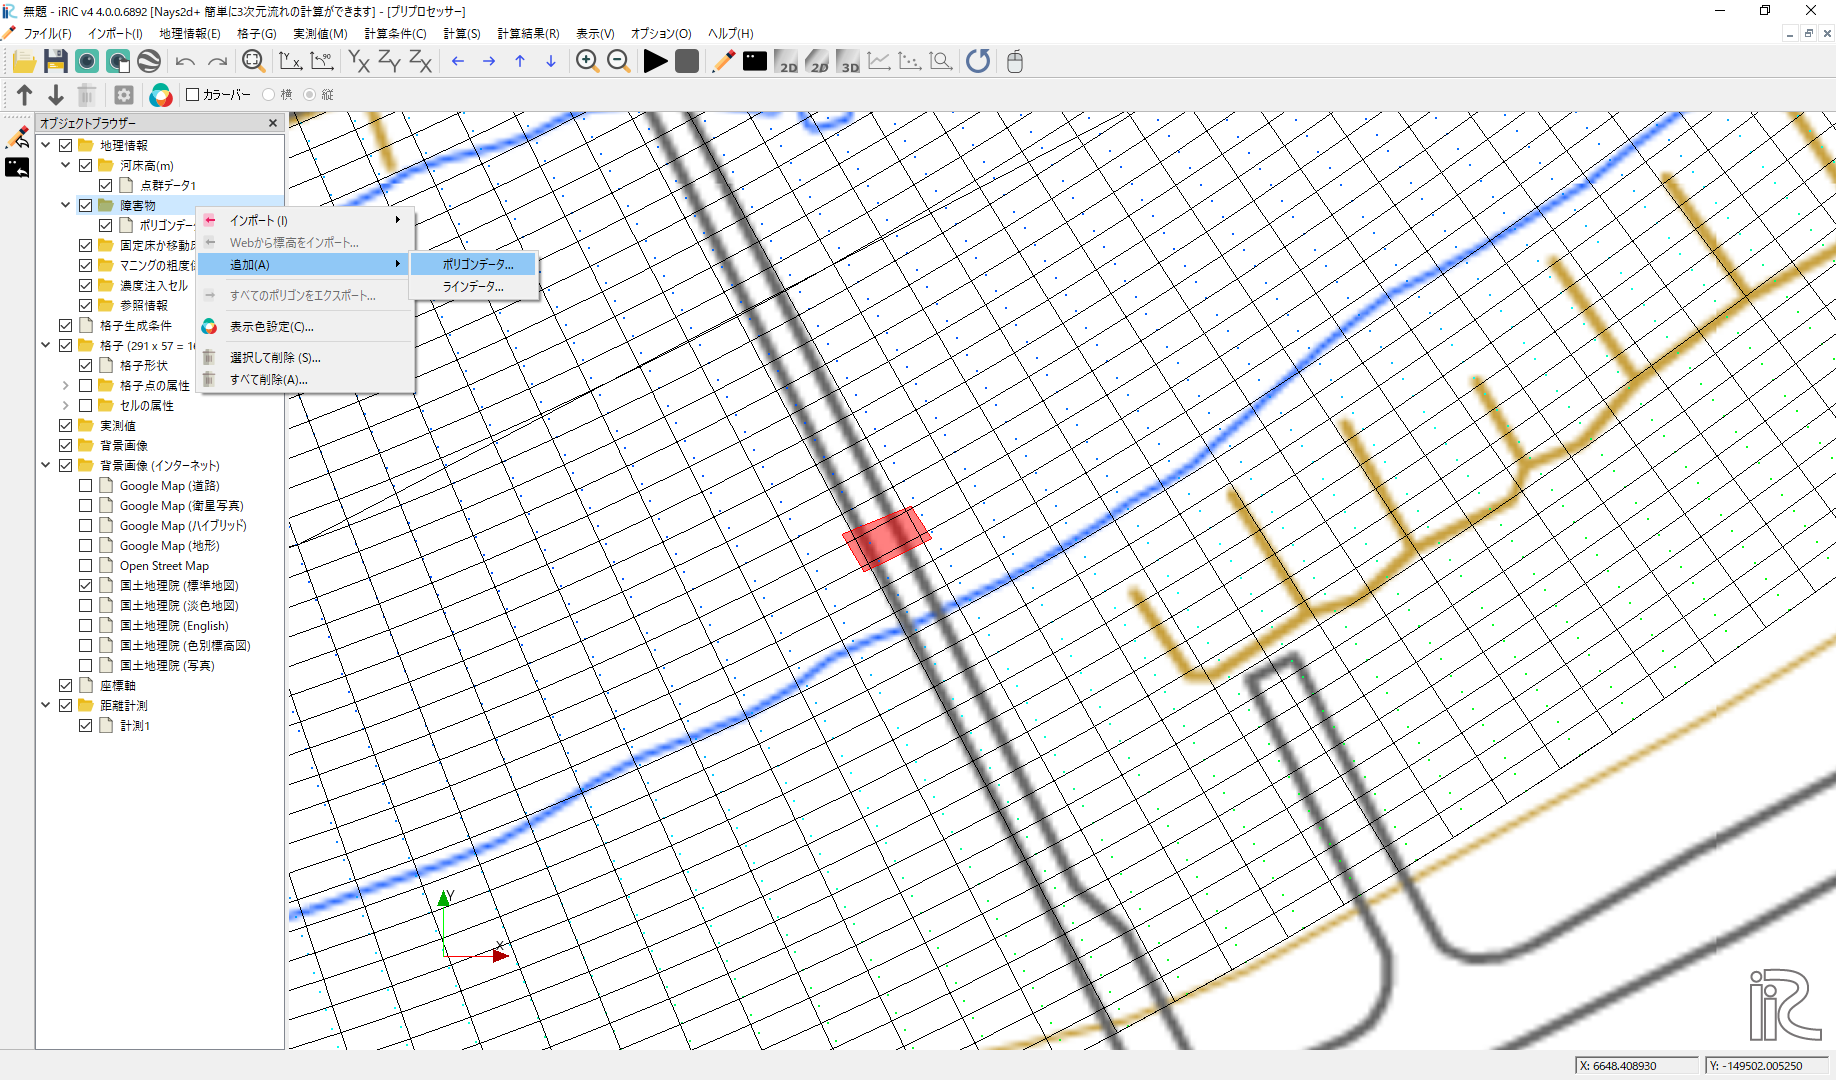Open the pre-processor with the pencil icon

[723, 62]
